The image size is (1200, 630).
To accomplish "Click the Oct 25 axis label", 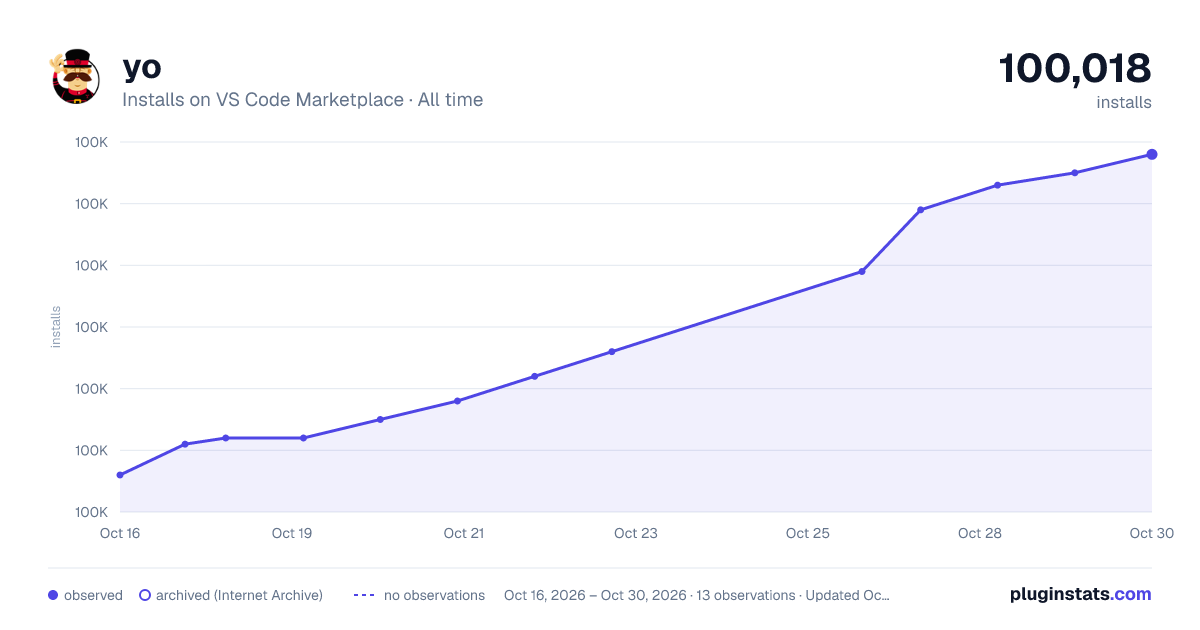I will point(808,533).
